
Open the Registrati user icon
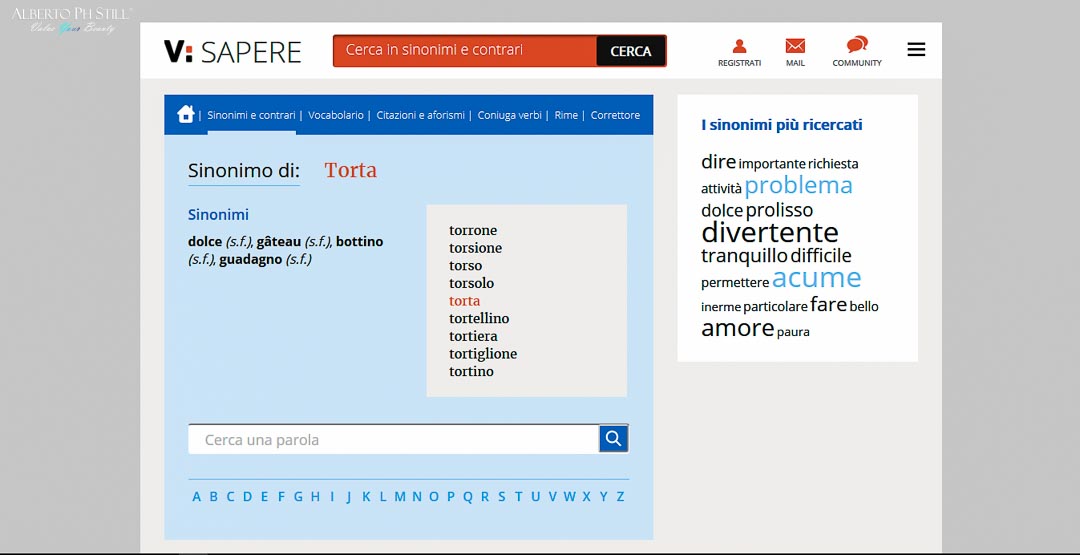pyautogui.click(x=739, y=46)
